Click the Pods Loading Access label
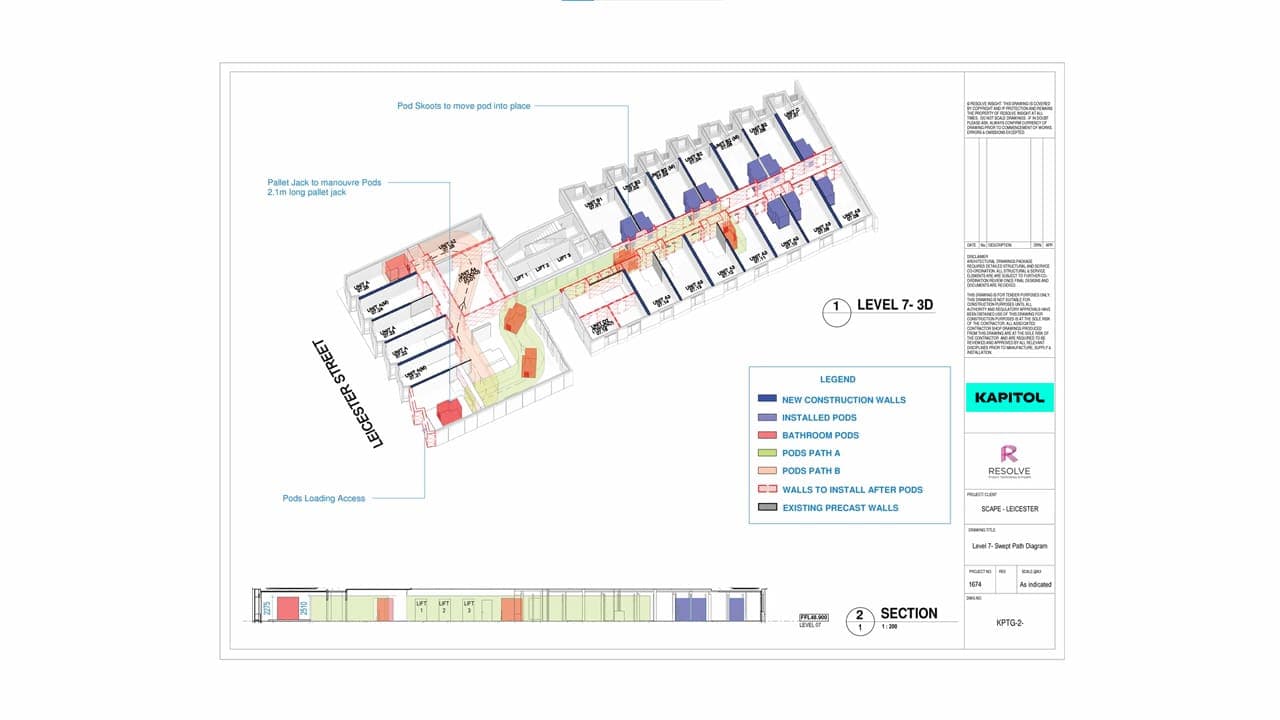The height and width of the screenshot is (720, 1280). (323, 498)
